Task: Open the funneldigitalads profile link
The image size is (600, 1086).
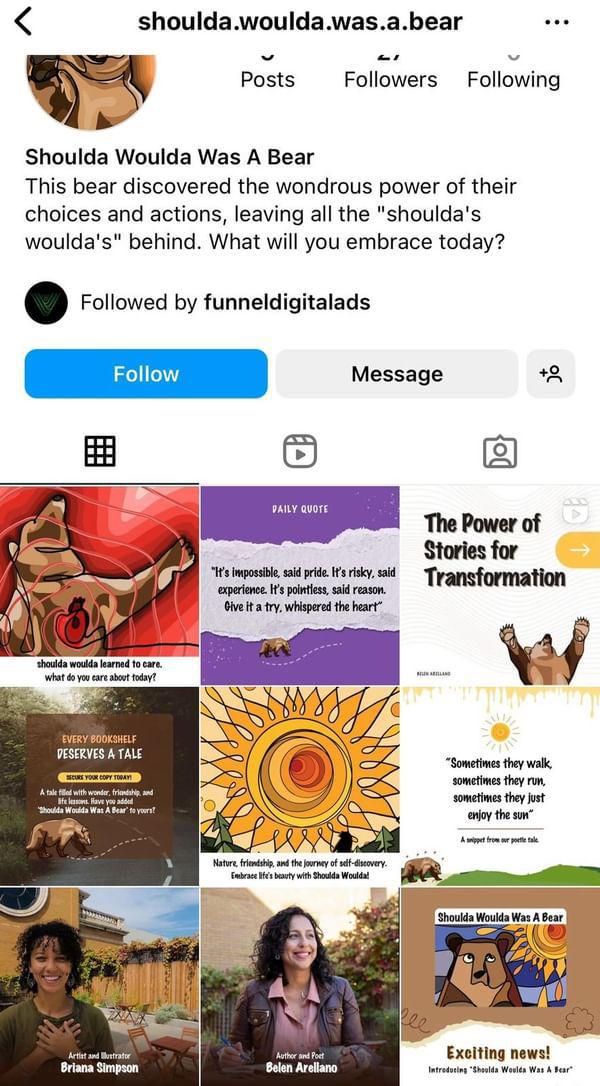Action: (x=287, y=303)
